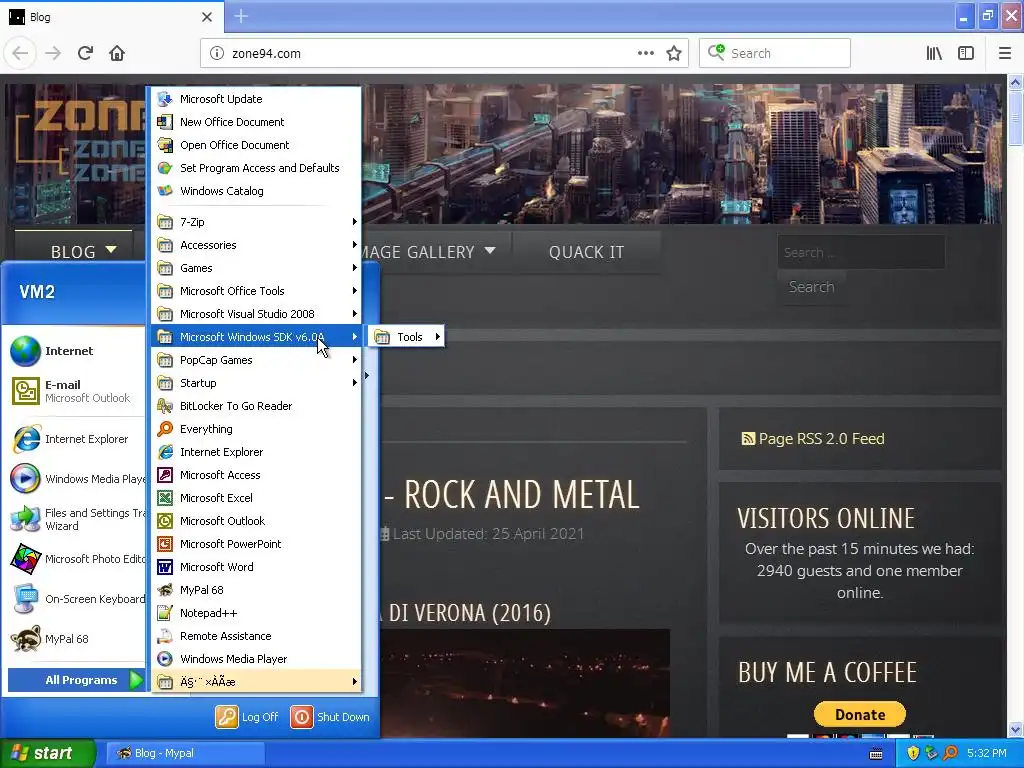1024x768 pixels.
Task: Click the Everything magnifier tray icon
Action: point(950,753)
